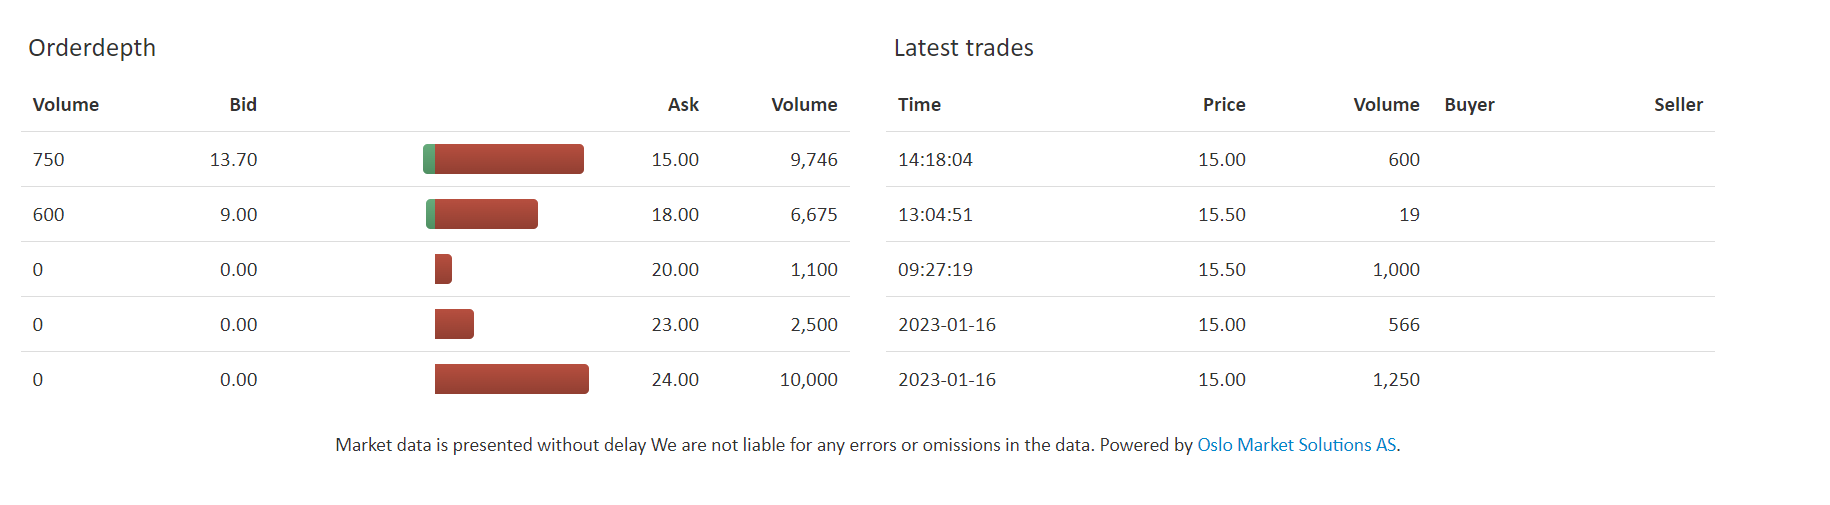The height and width of the screenshot is (505, 1830).
Task: Click the depth bar for ask 18.00
Action: 482,214
